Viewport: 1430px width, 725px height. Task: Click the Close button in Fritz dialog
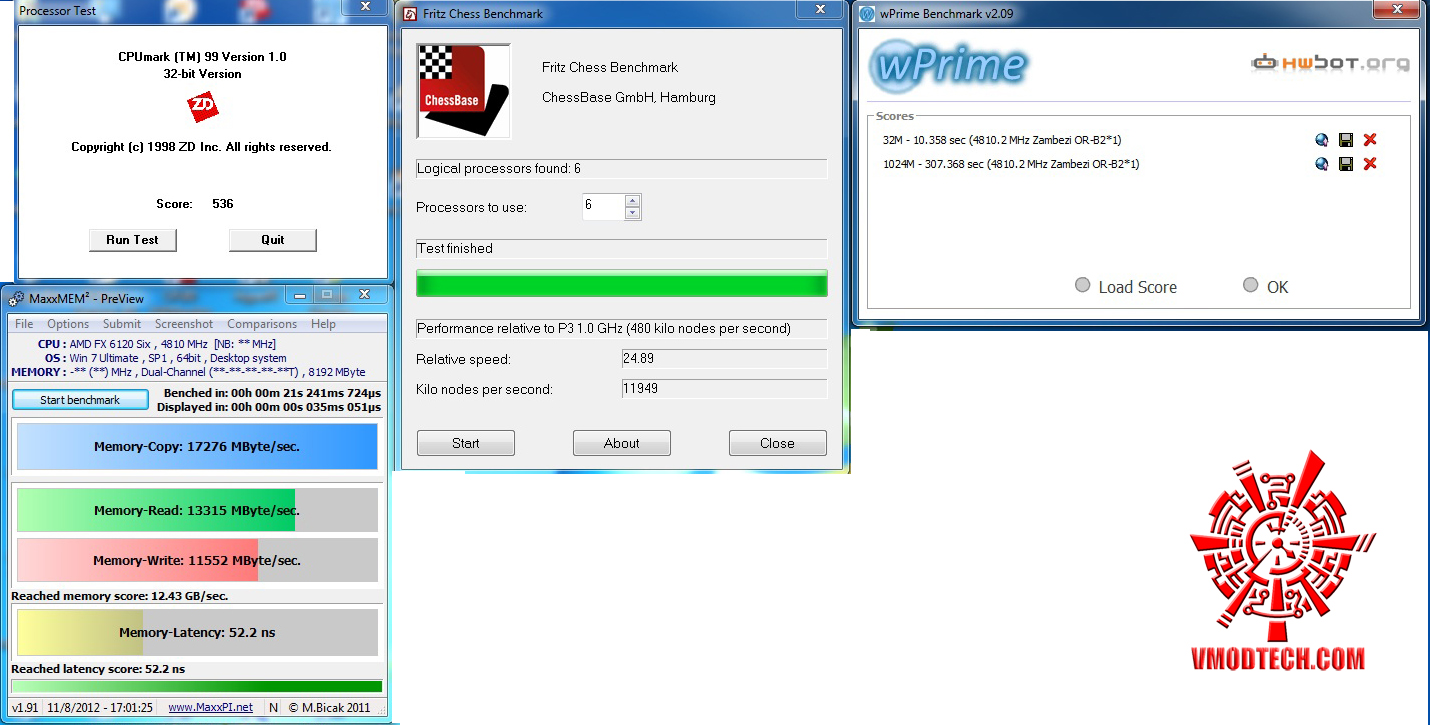(x=778, y=443)
